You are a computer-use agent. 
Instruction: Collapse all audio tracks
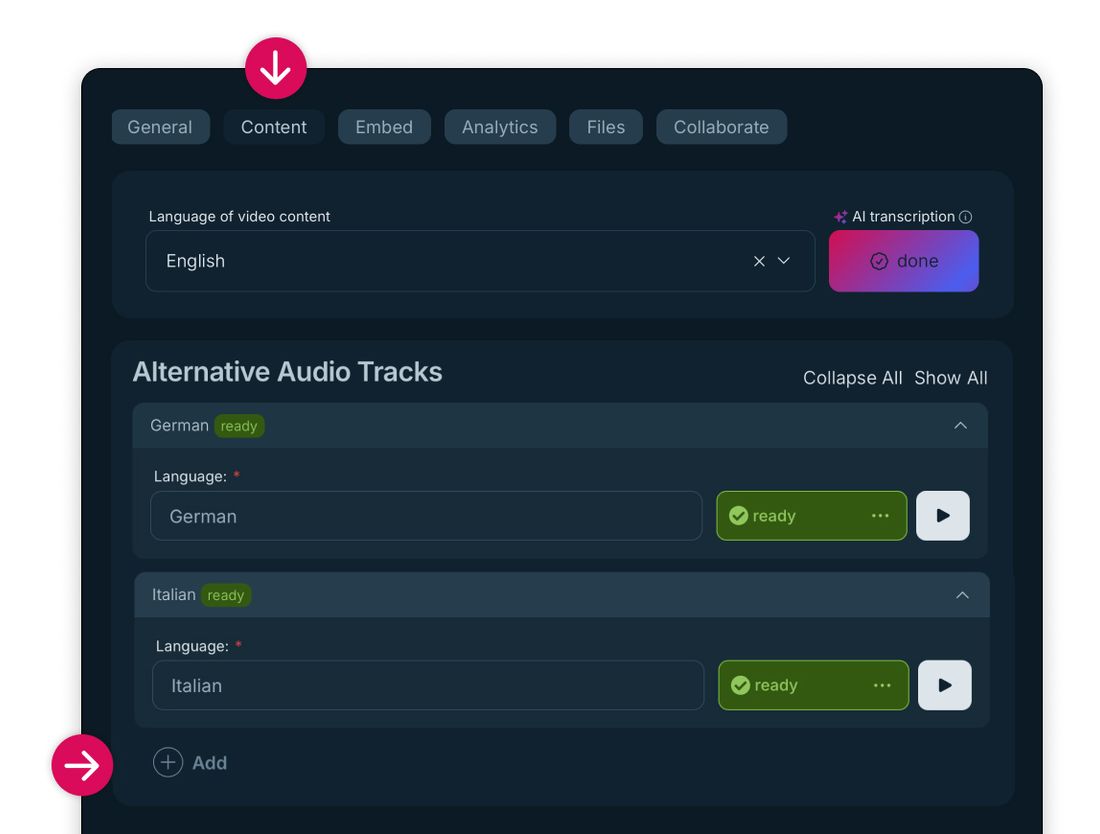coord(852,378)
